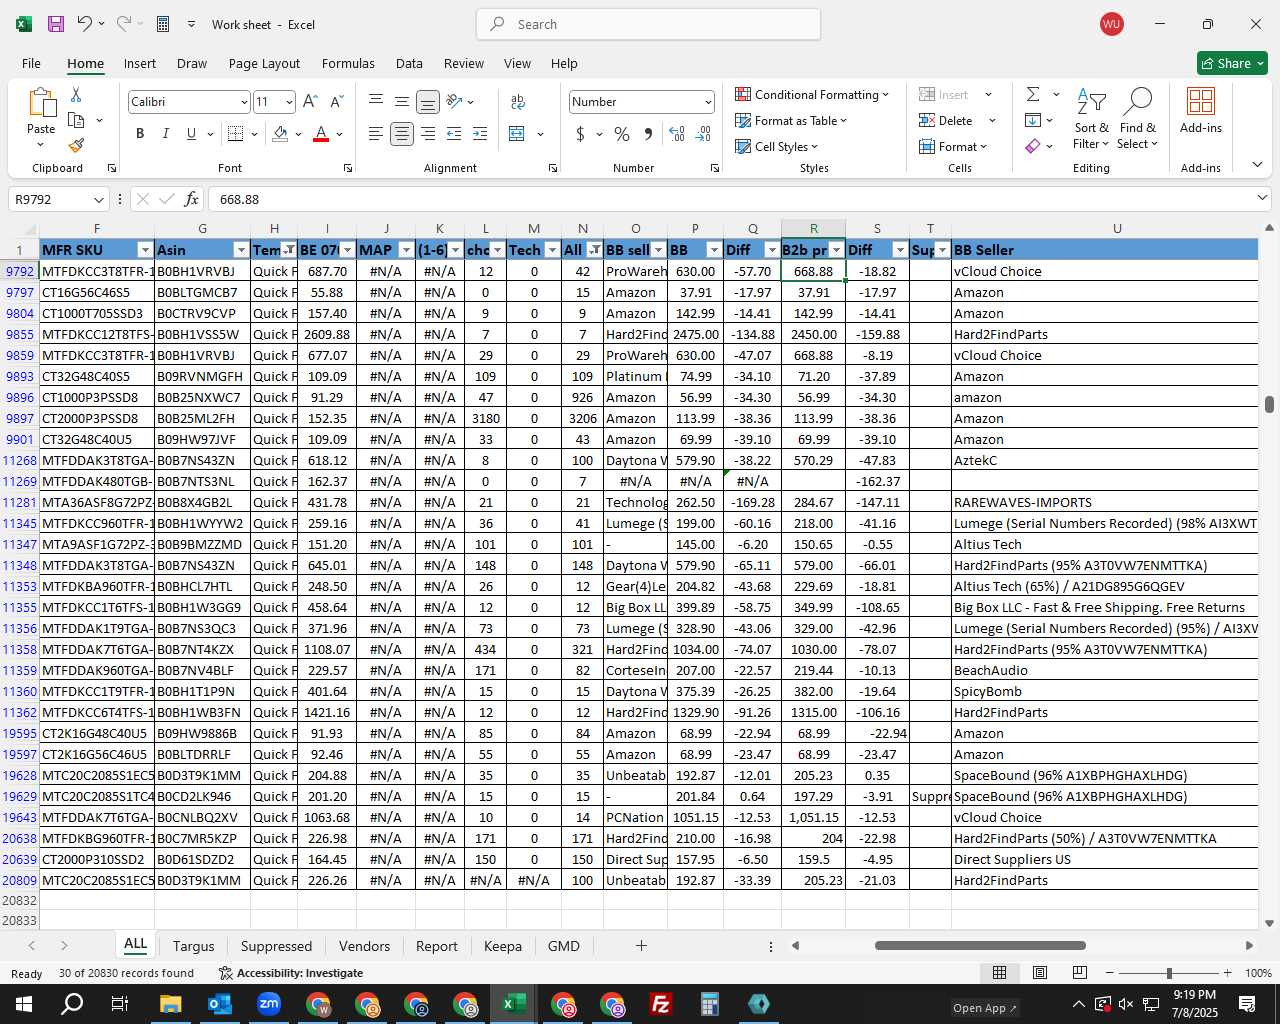Open the font size dropdown
This screenshot has height=1024, width=1280.
pos(289,102)
